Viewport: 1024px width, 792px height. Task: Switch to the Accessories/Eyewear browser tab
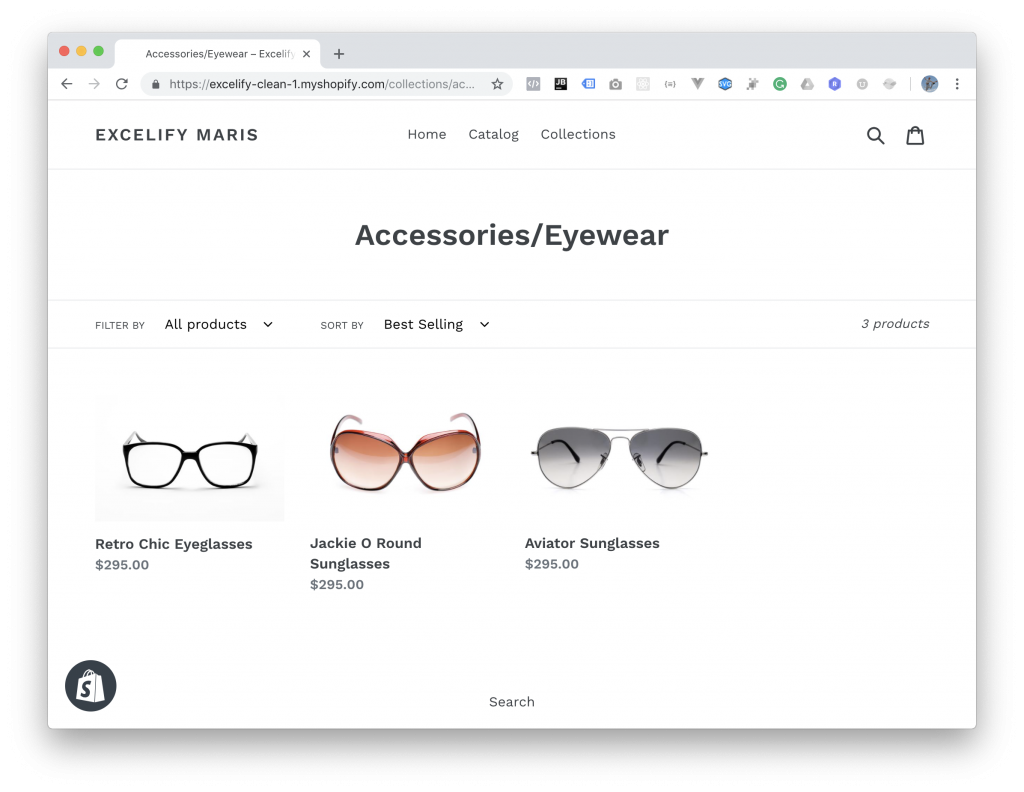pos(213,54)
